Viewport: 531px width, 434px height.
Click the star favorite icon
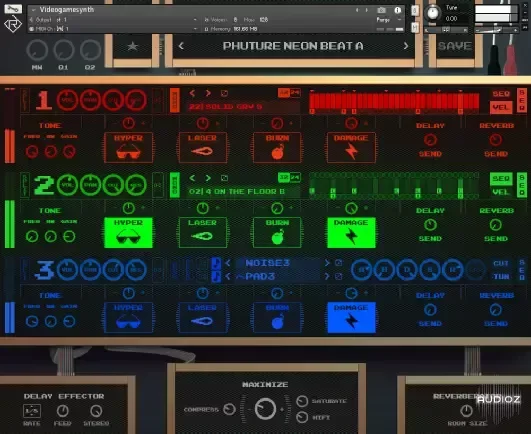[132, 46]
